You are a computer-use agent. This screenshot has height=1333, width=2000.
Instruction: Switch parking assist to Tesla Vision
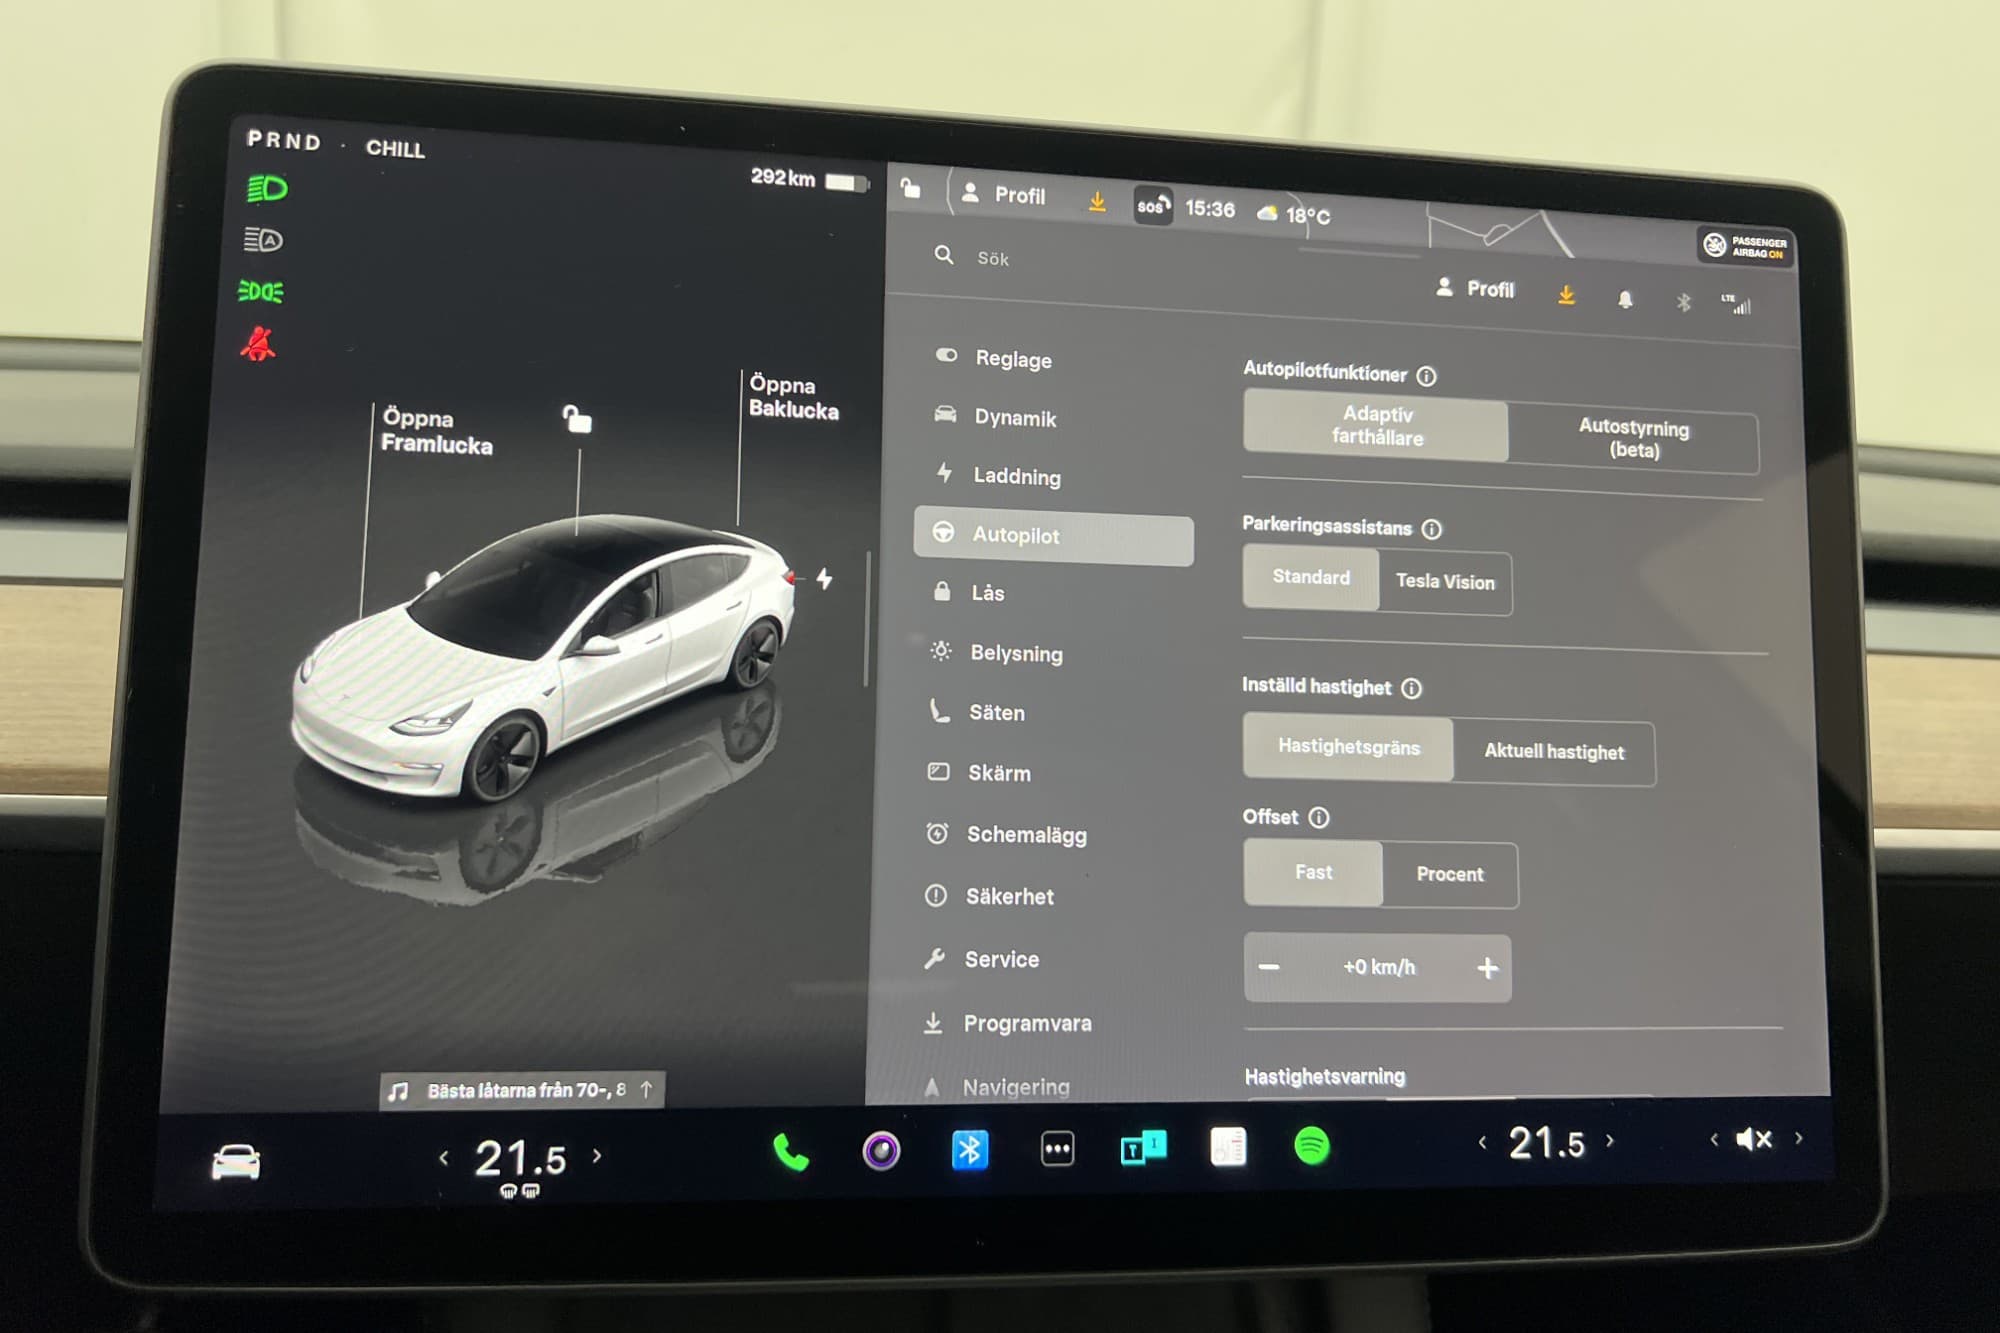coord(1444,582)
